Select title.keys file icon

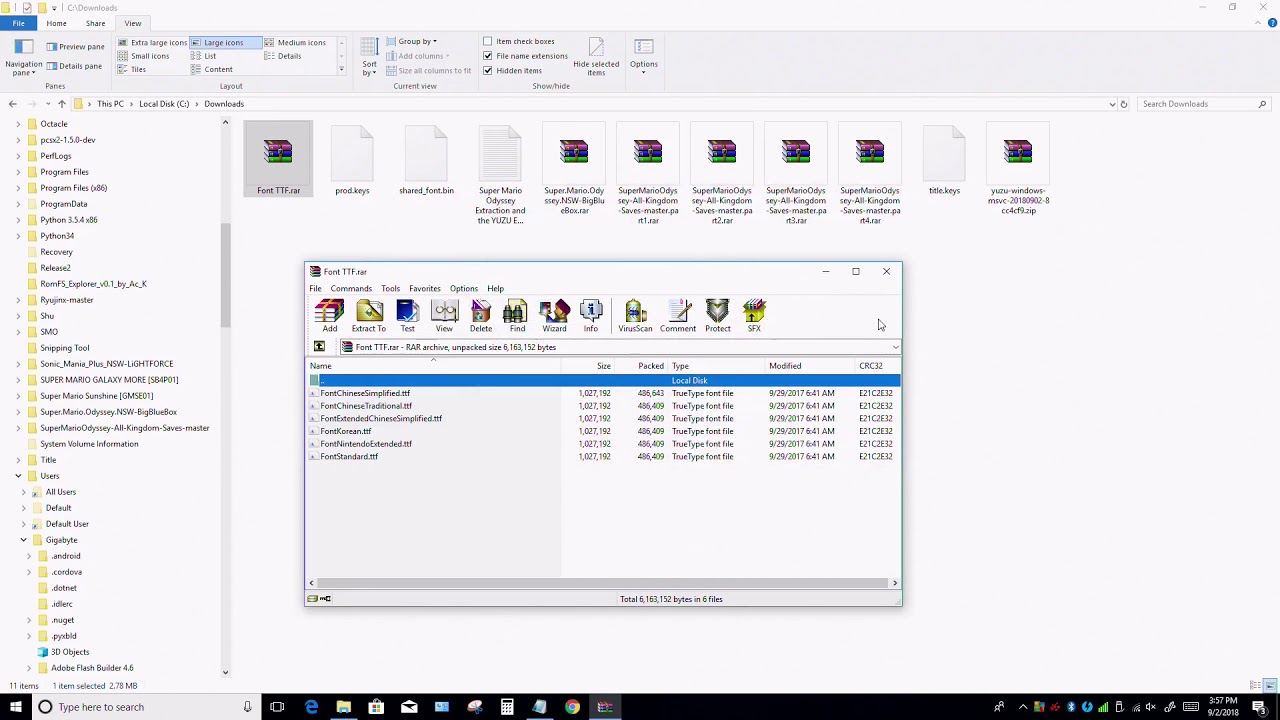pyautogui.click(x=944, y=160)
